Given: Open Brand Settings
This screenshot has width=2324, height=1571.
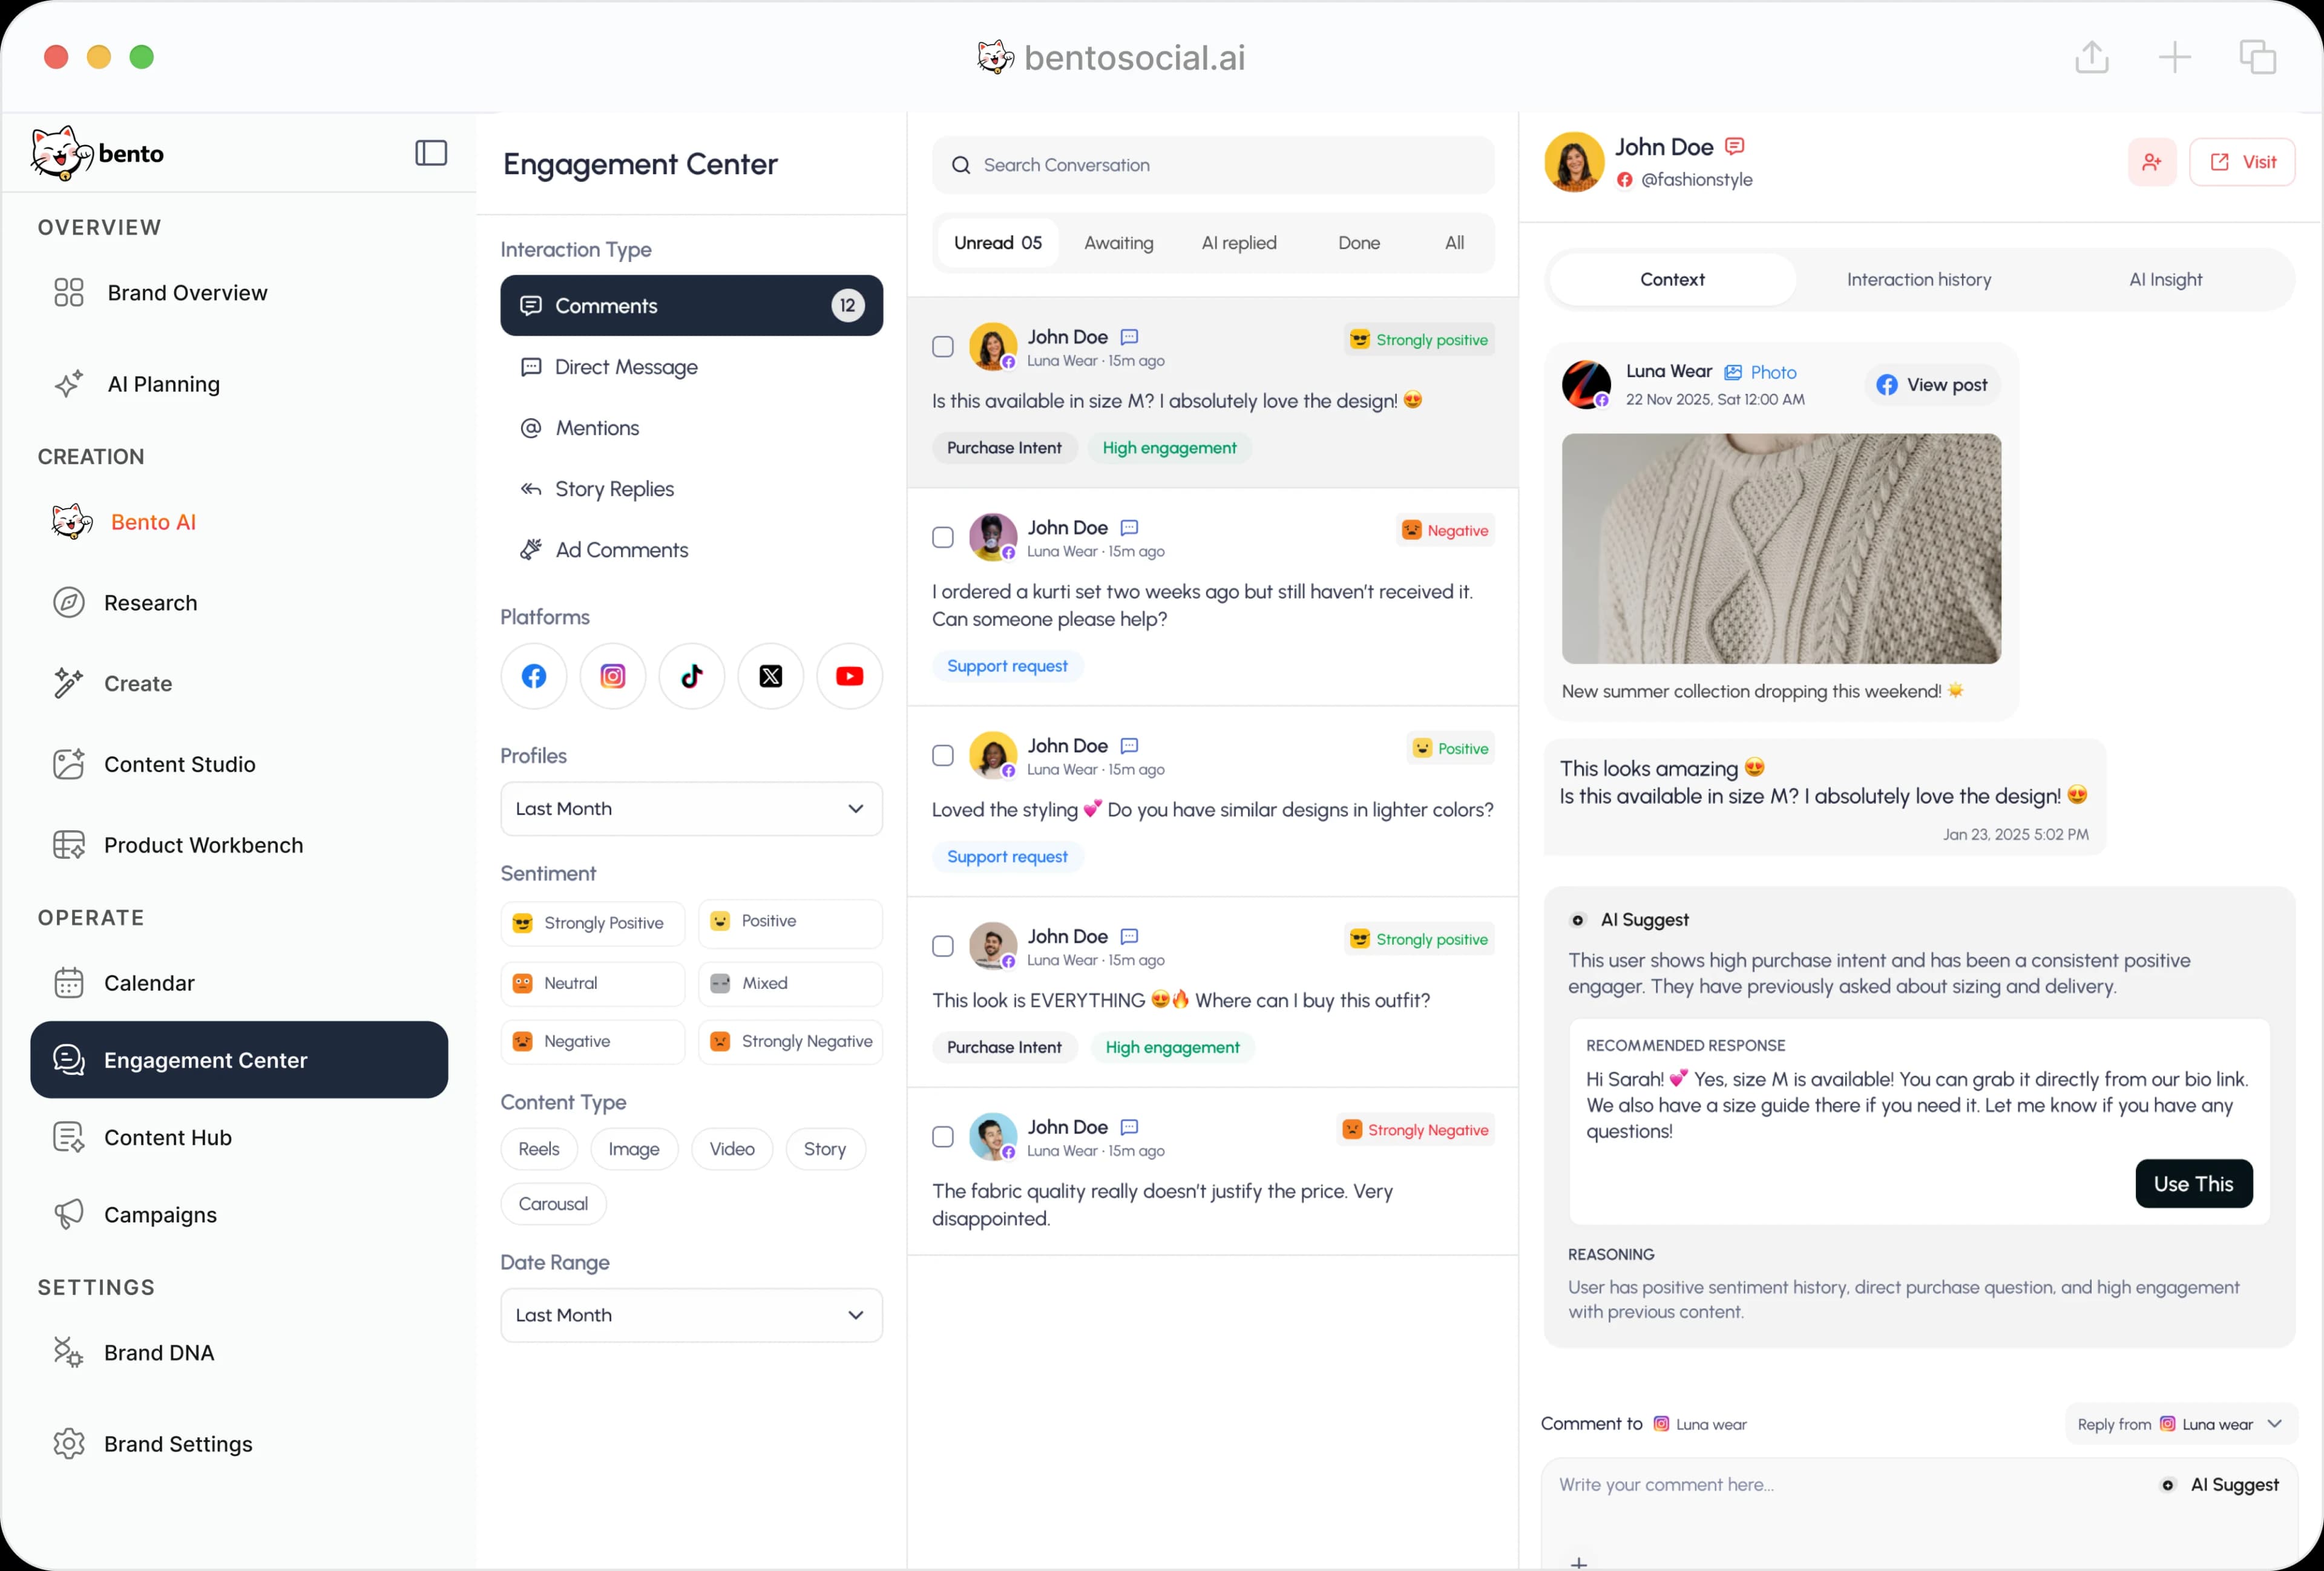Looking at the screenshot, I should 153,1444.
